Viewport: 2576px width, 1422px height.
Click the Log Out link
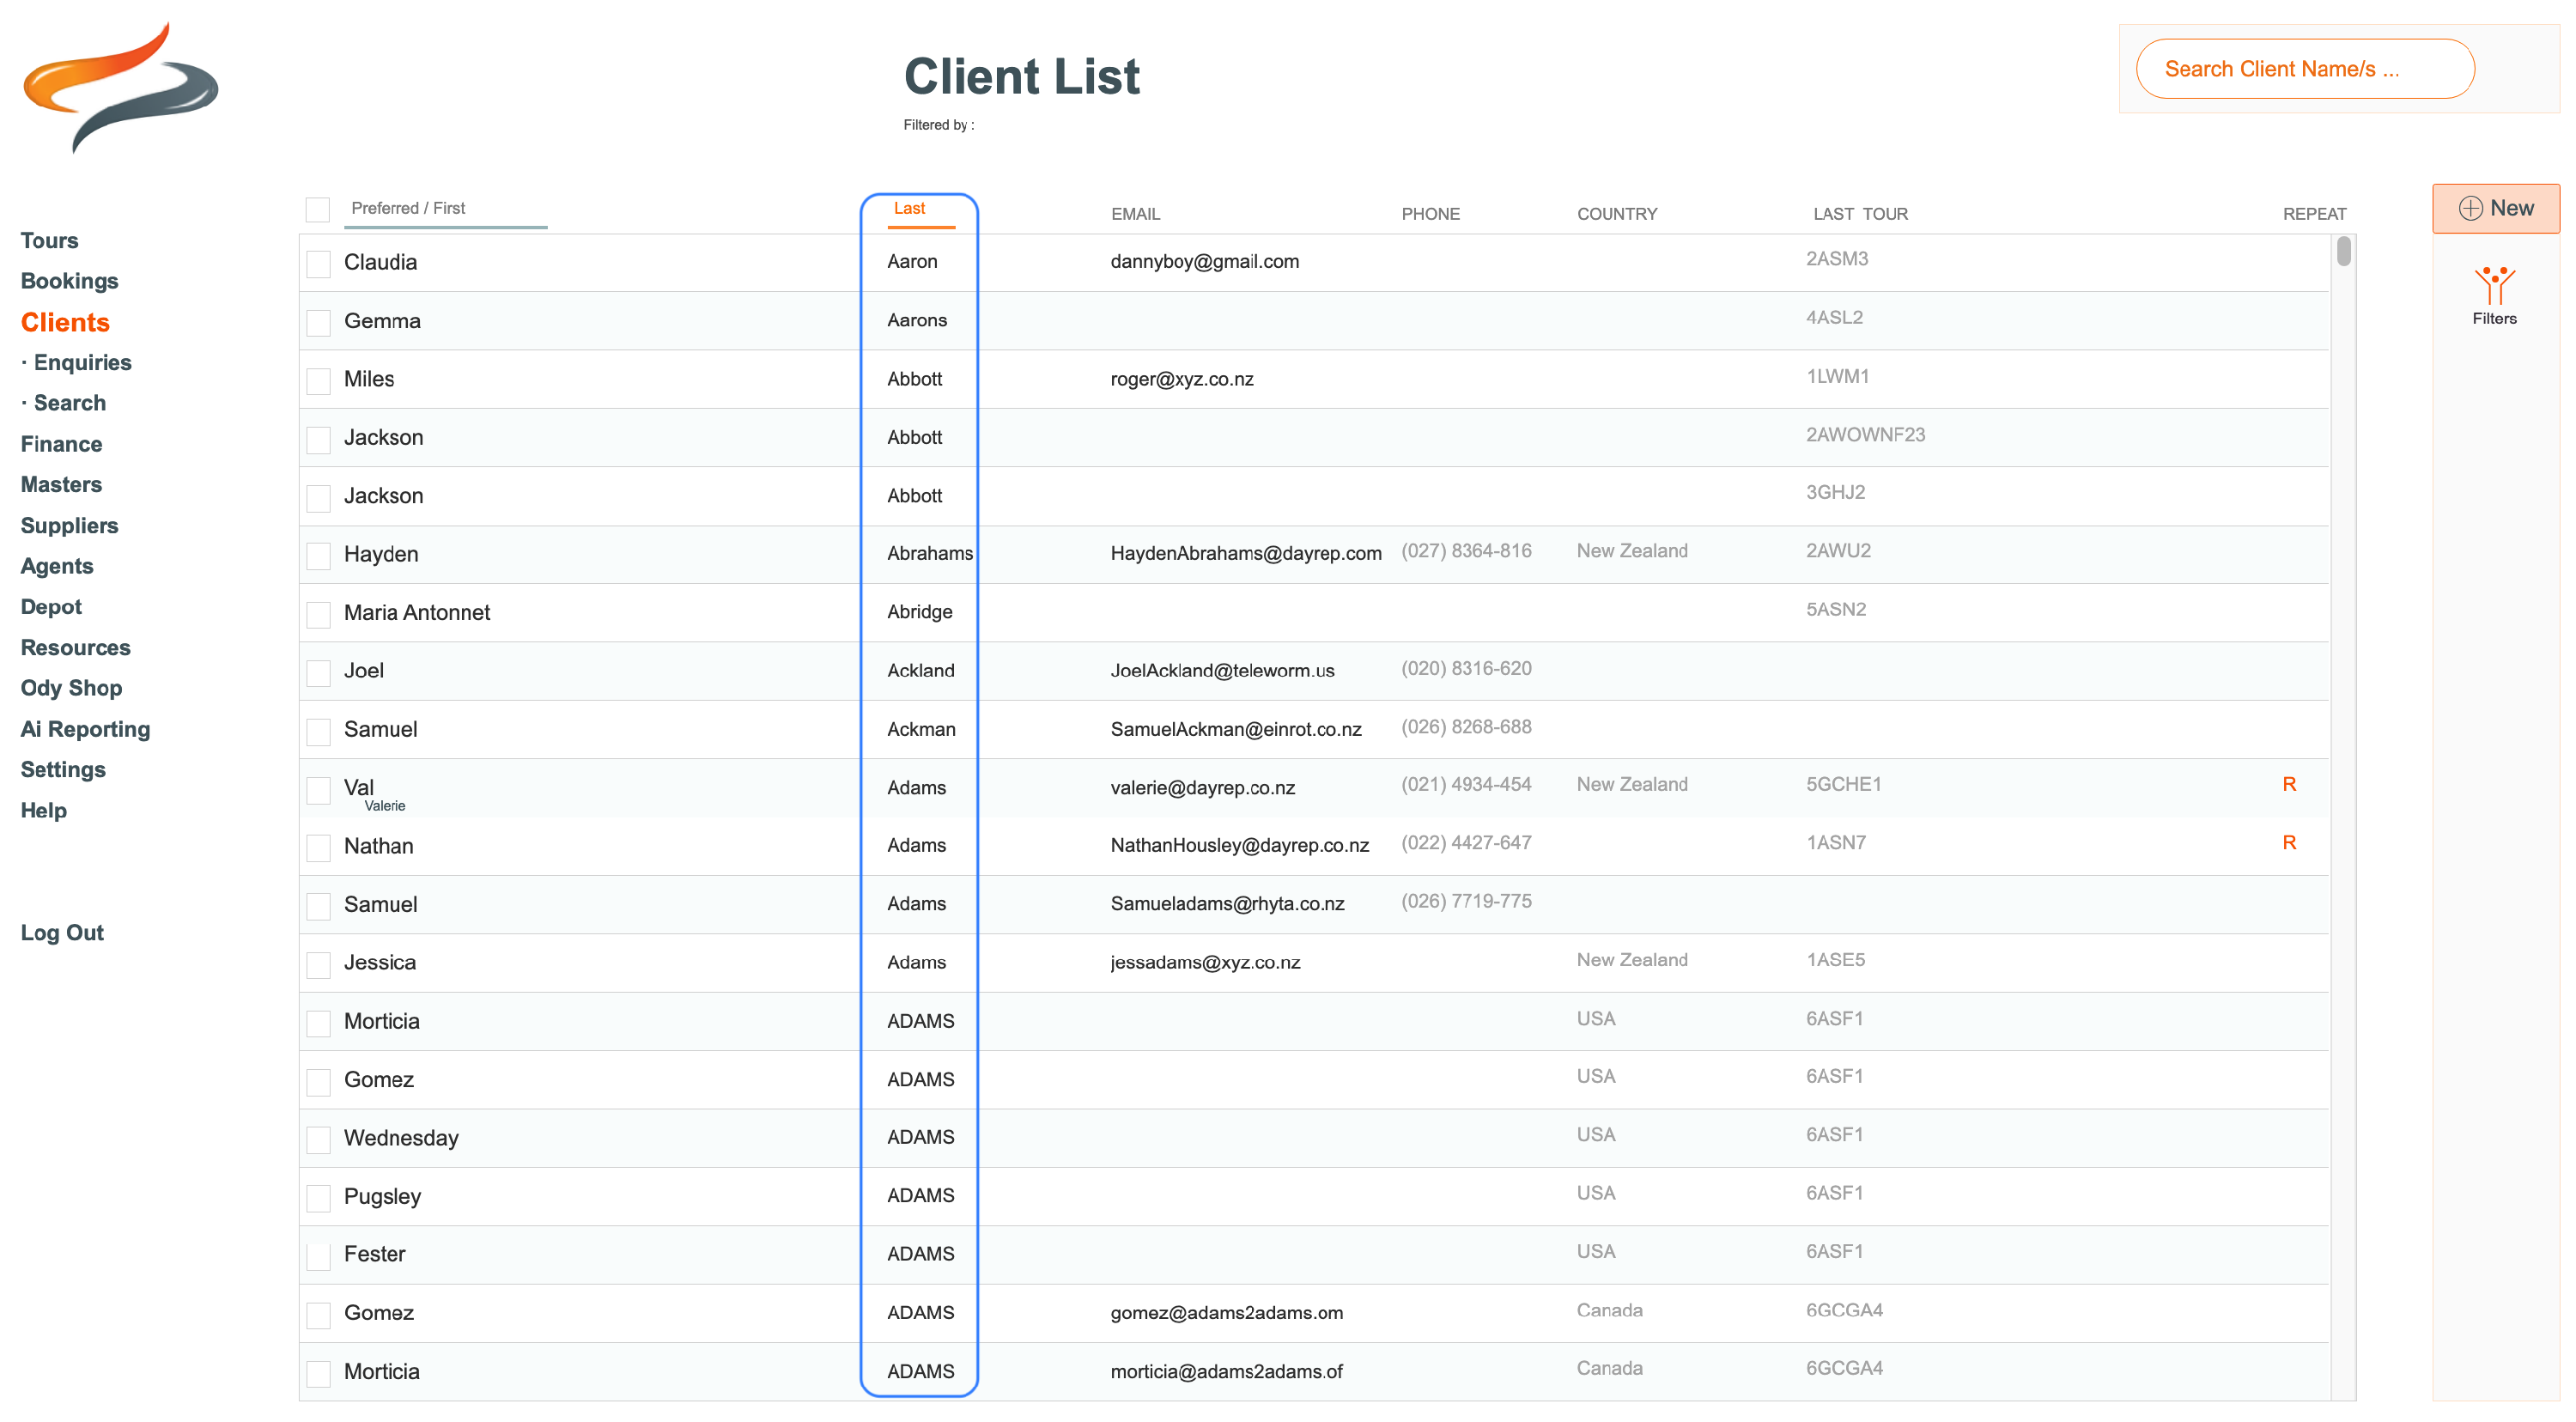tap(62, 932)
